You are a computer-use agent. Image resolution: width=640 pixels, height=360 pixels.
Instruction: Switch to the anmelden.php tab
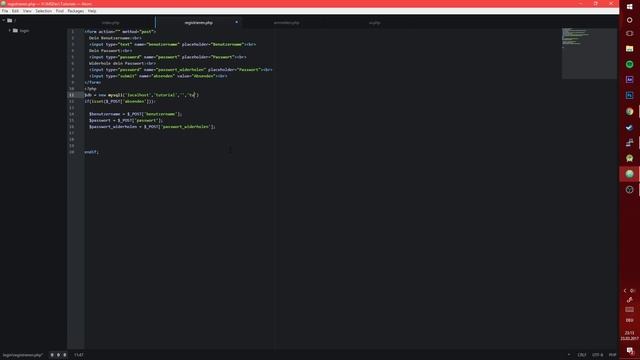(x=286, y=23)
